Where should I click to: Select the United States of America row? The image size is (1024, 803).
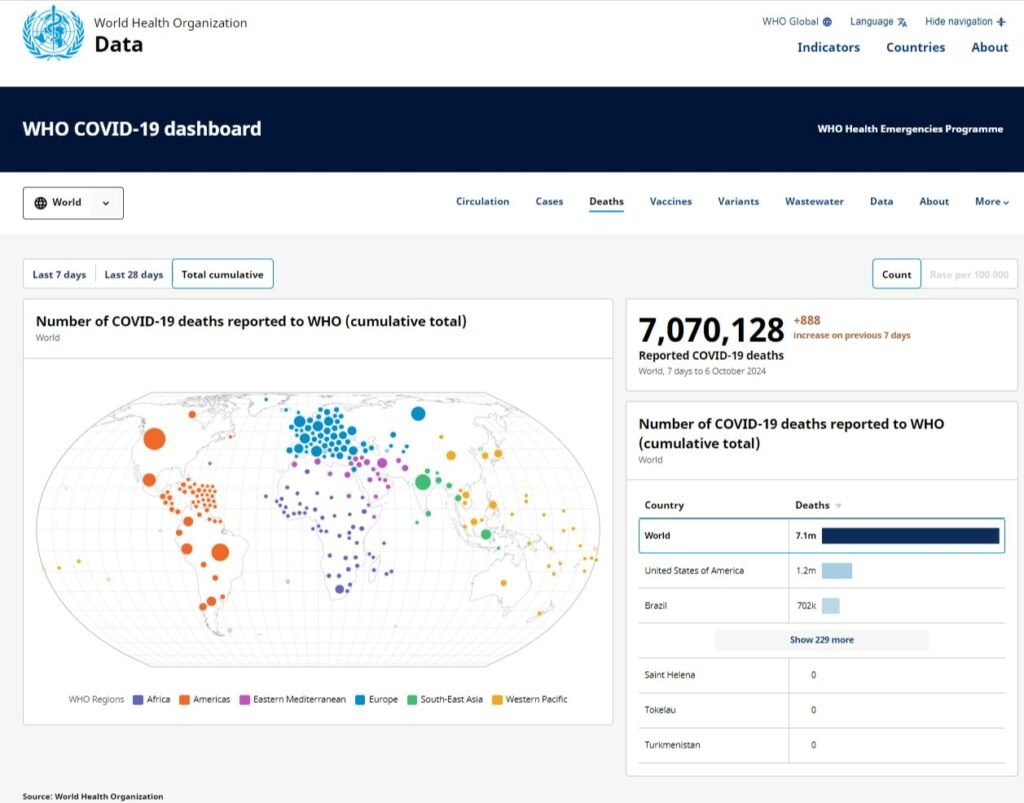point(822,571)
